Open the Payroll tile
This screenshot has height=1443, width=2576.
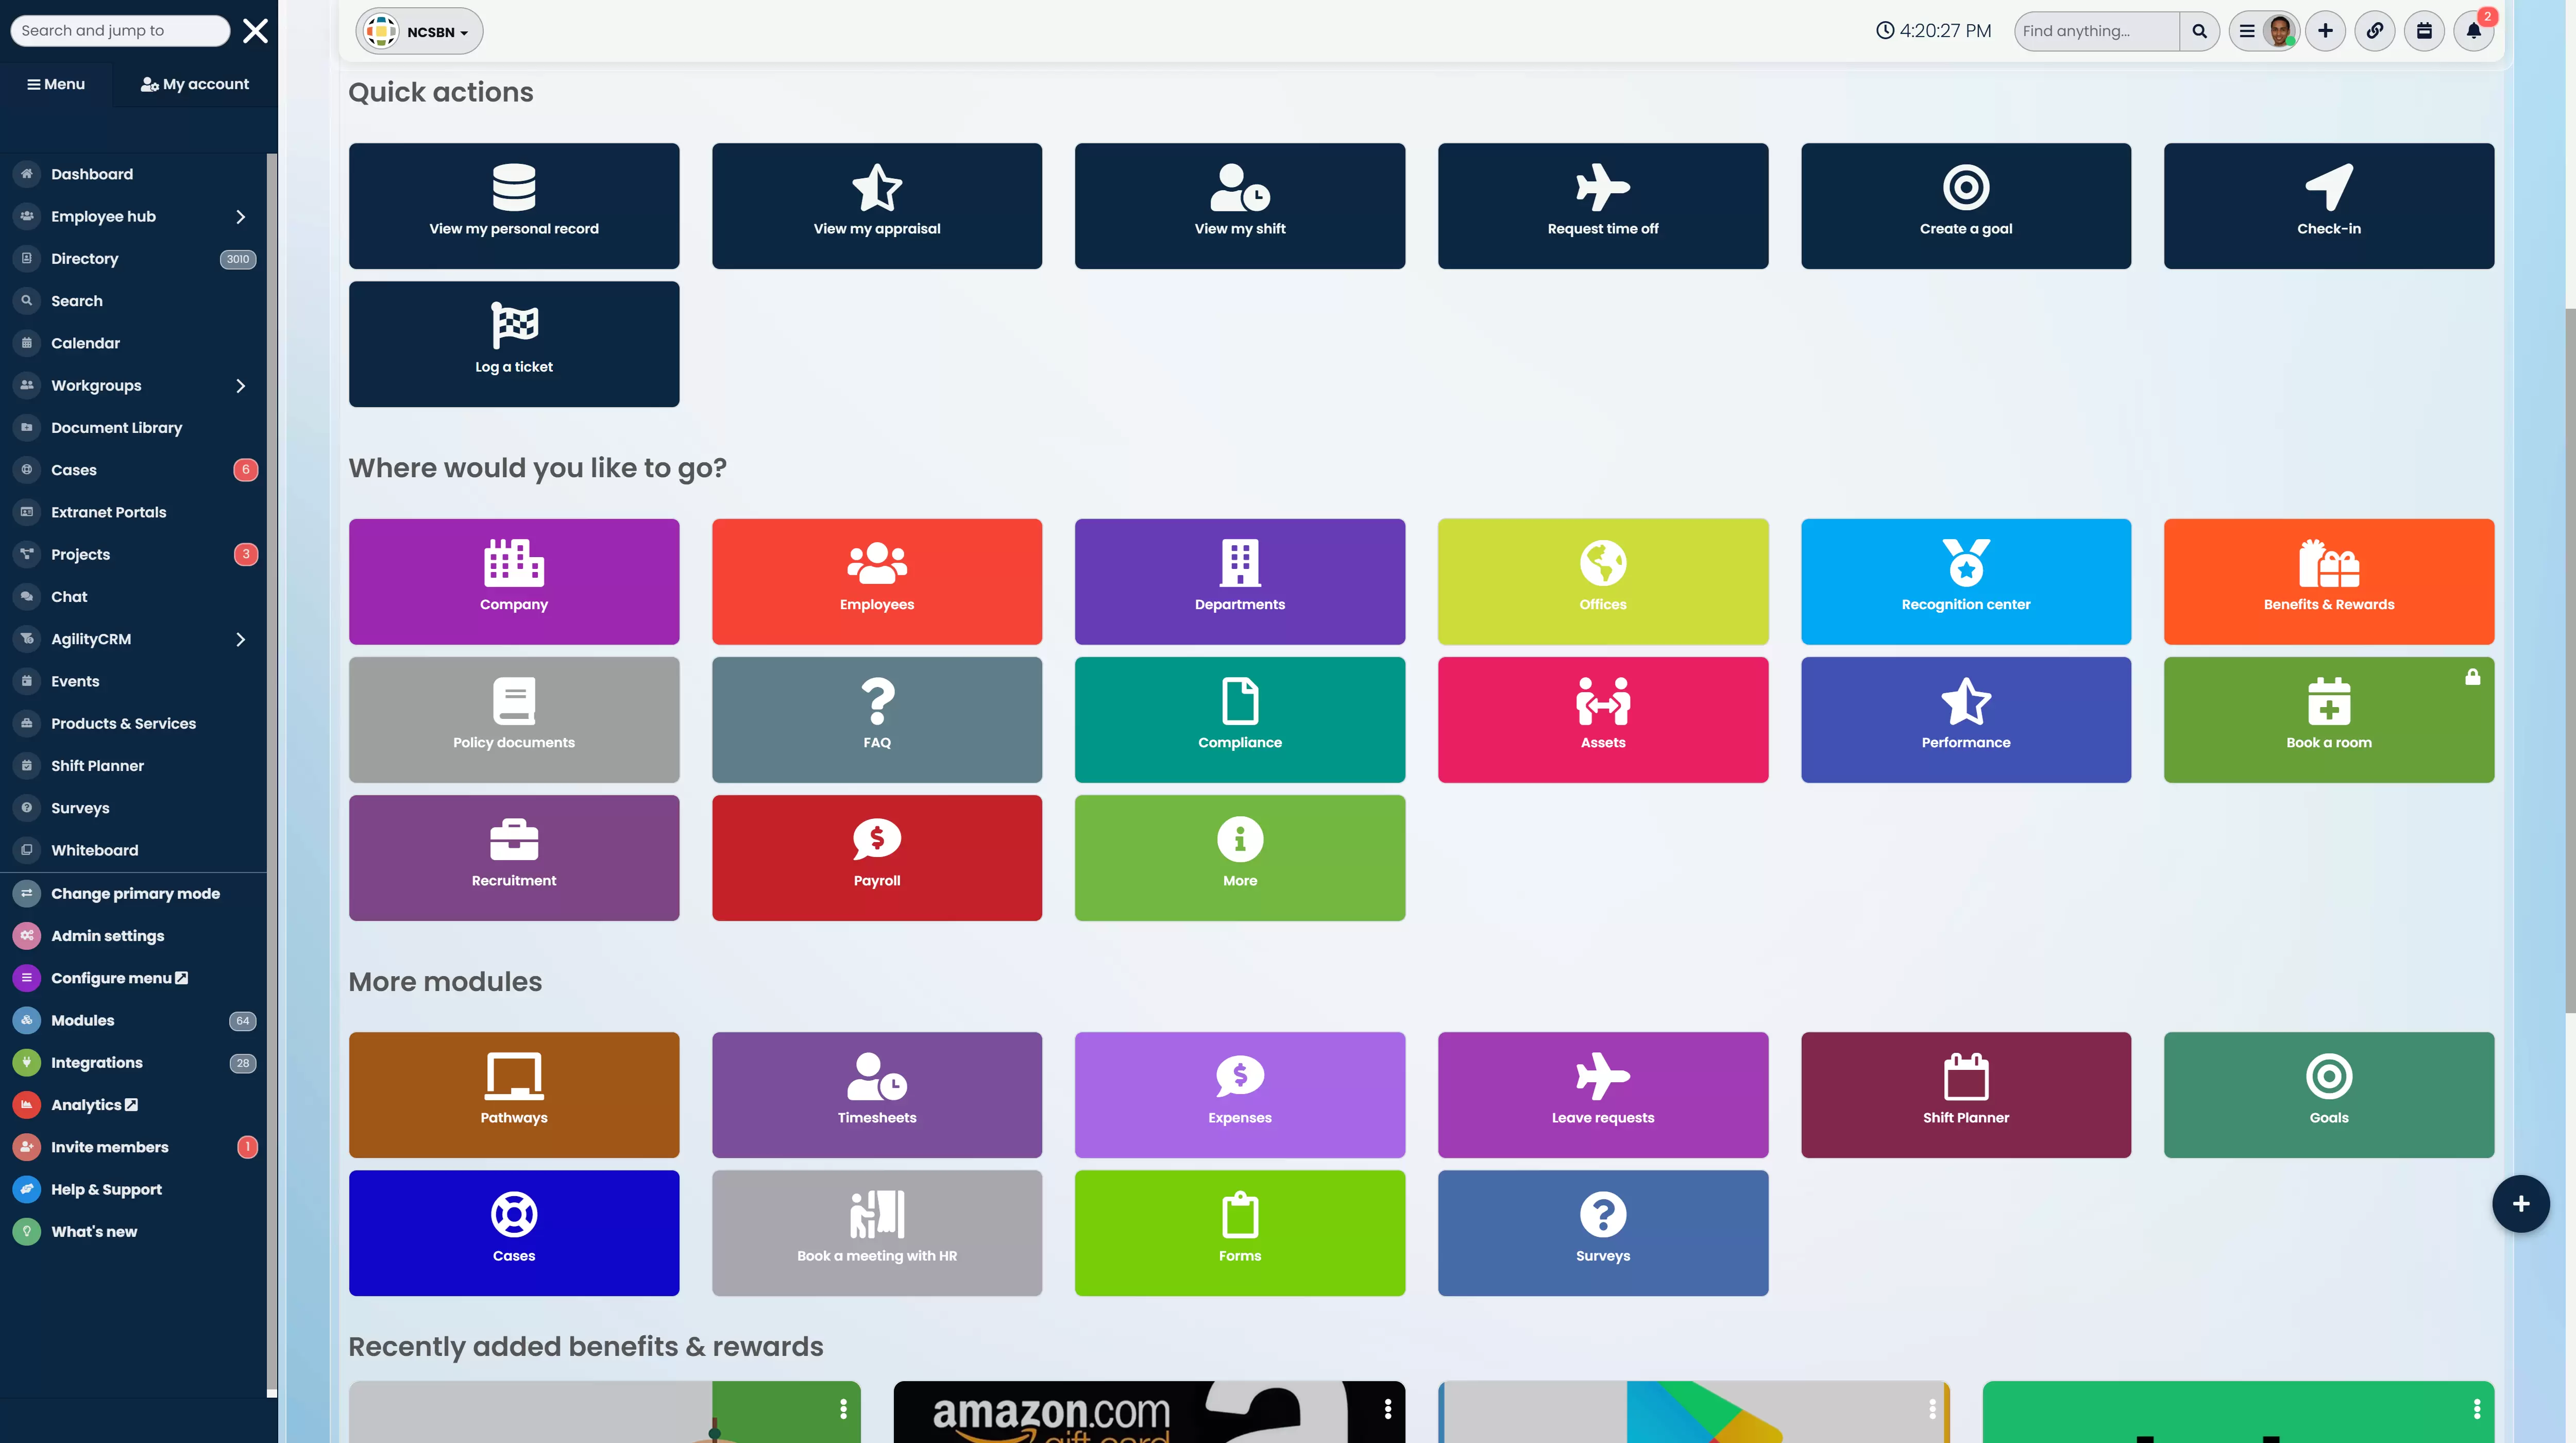876,857
